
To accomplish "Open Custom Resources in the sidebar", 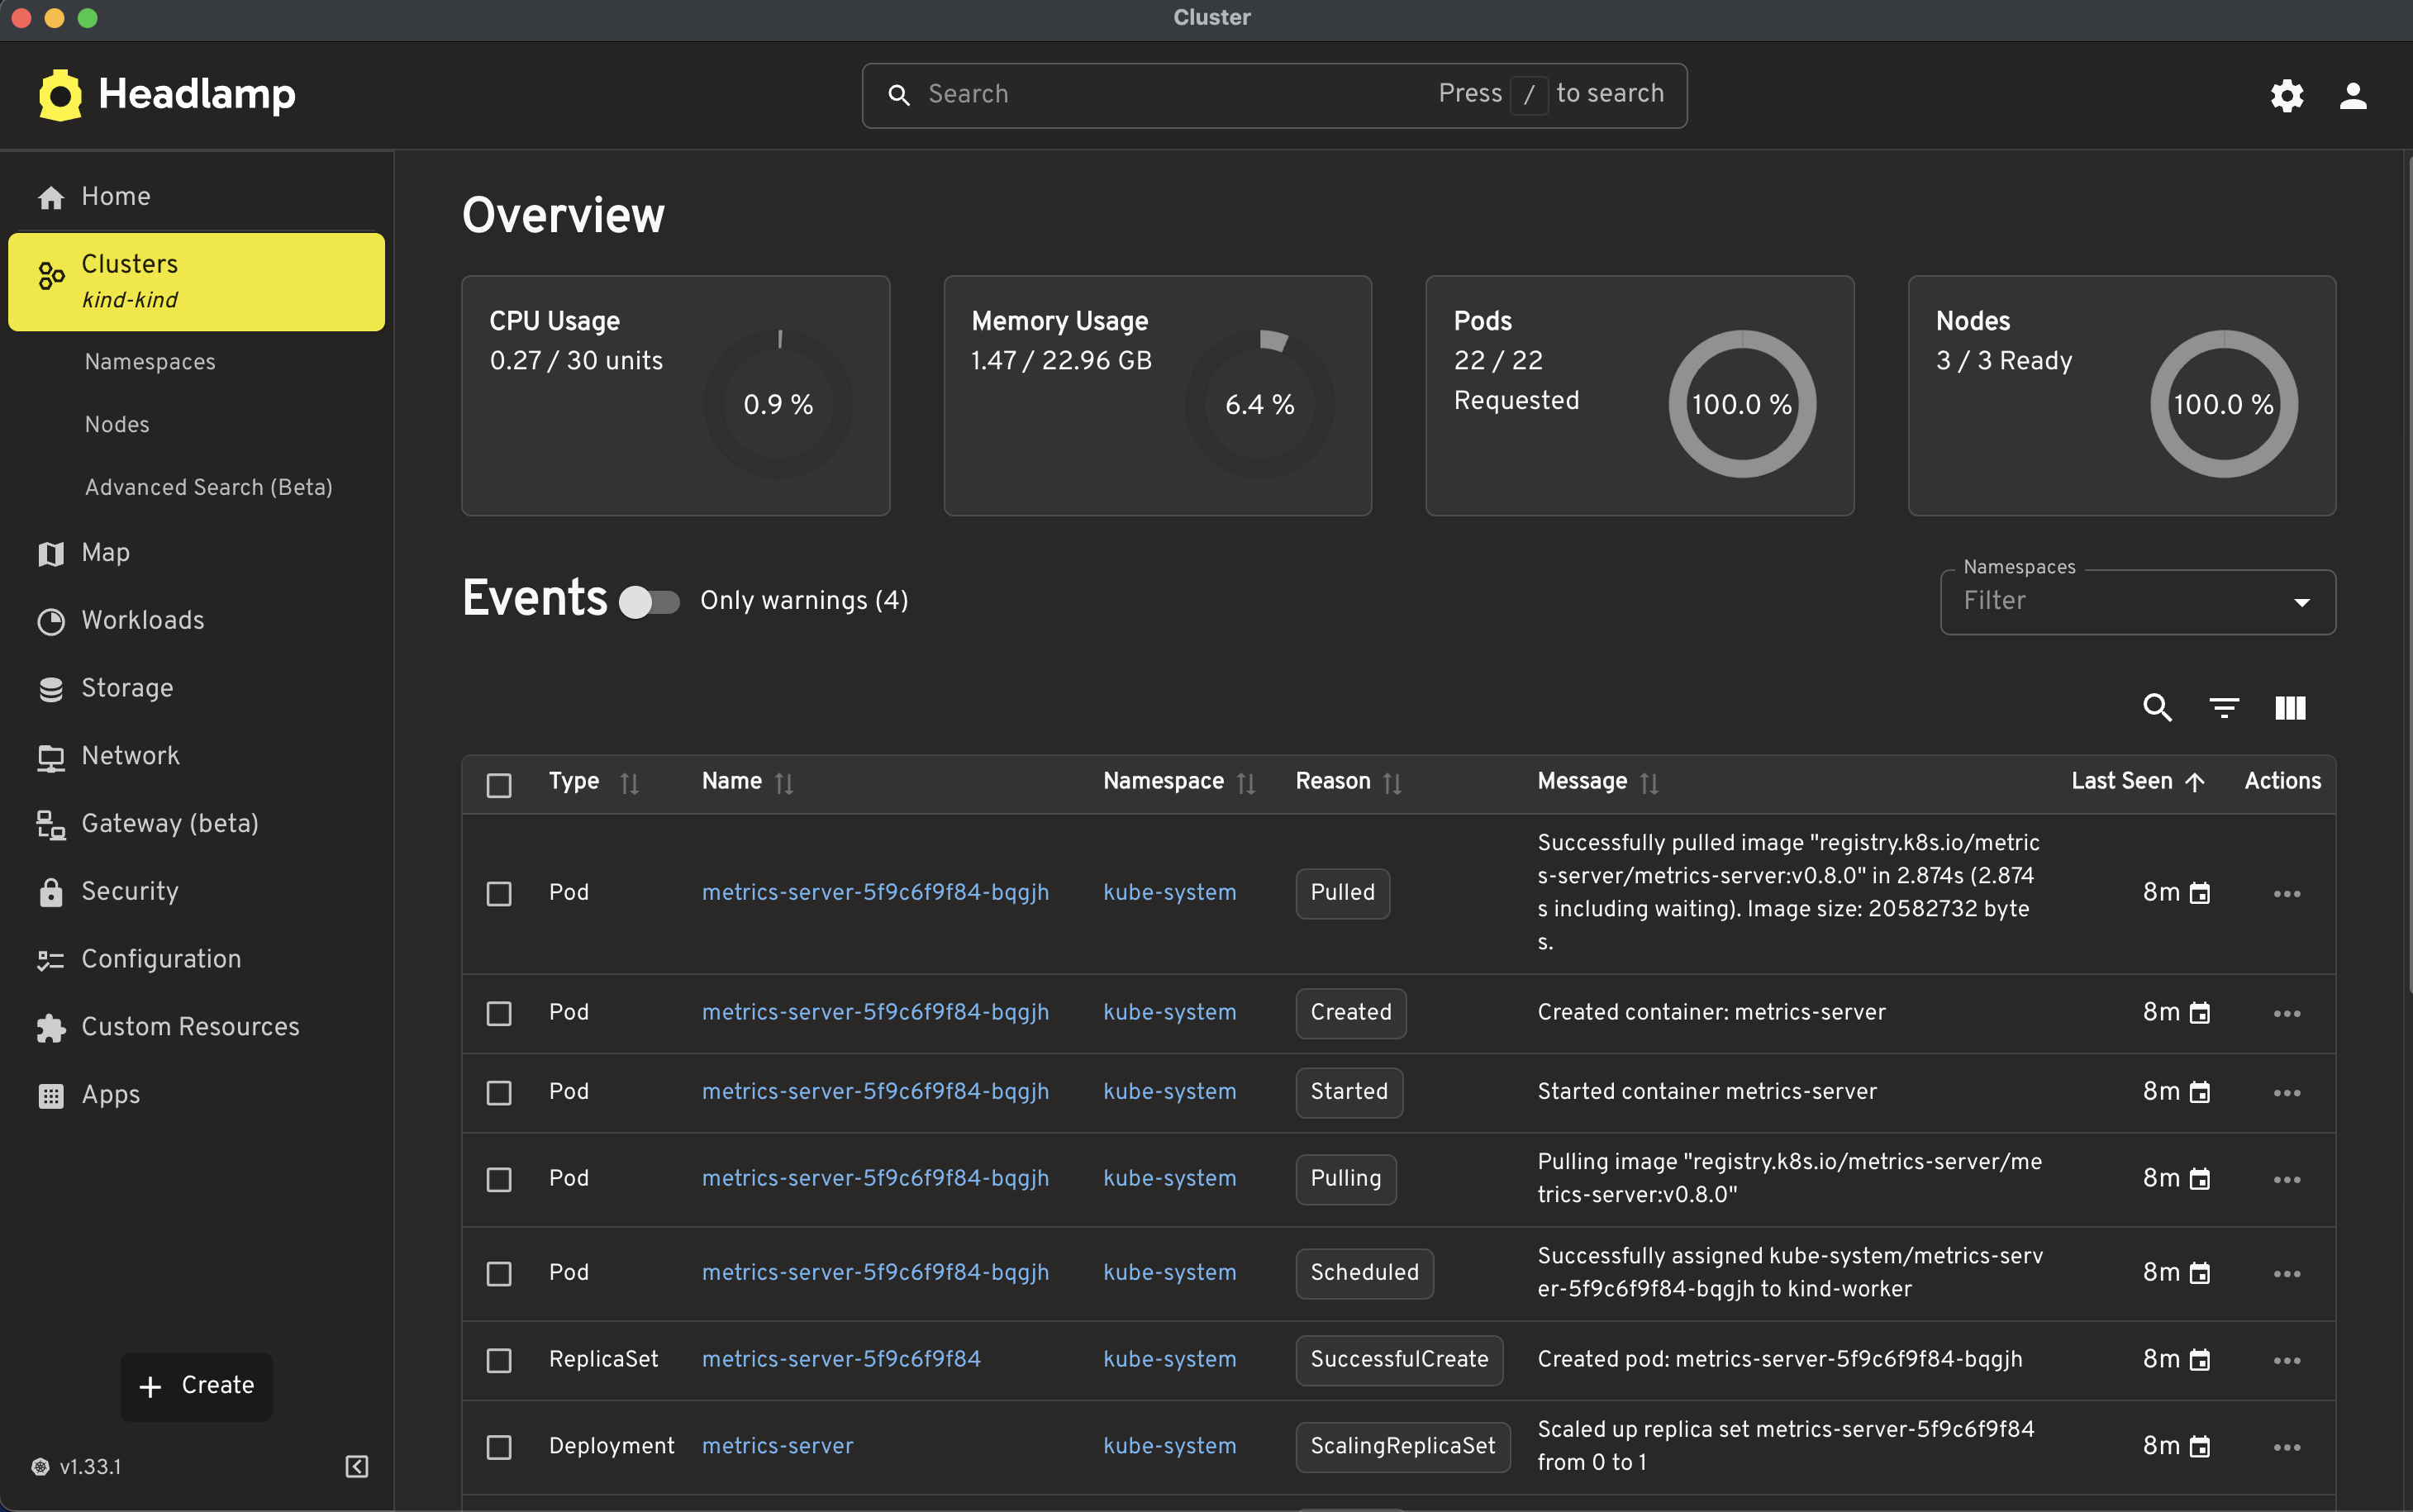I will [x=196, y=1027].
